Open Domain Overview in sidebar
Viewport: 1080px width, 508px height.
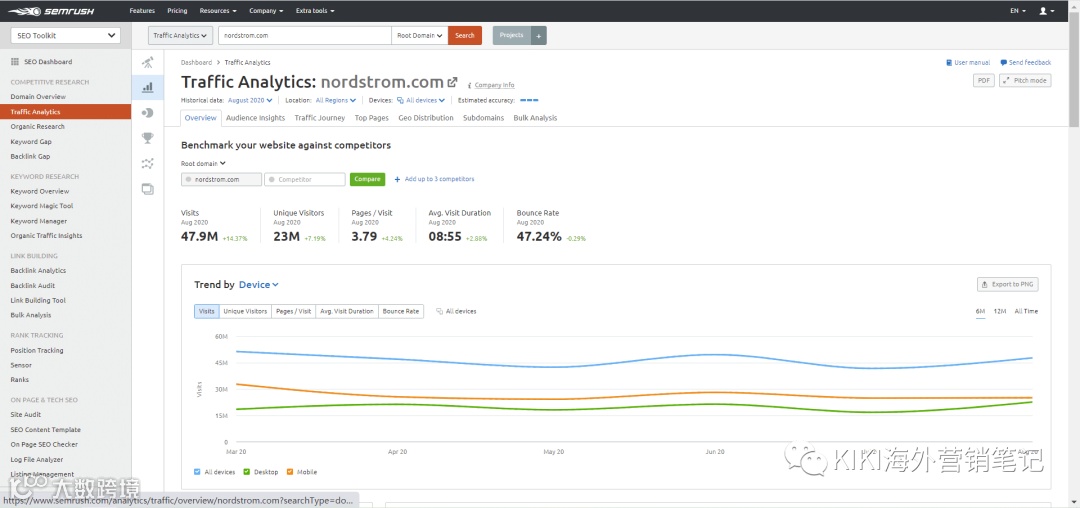[x=38, y=97]
